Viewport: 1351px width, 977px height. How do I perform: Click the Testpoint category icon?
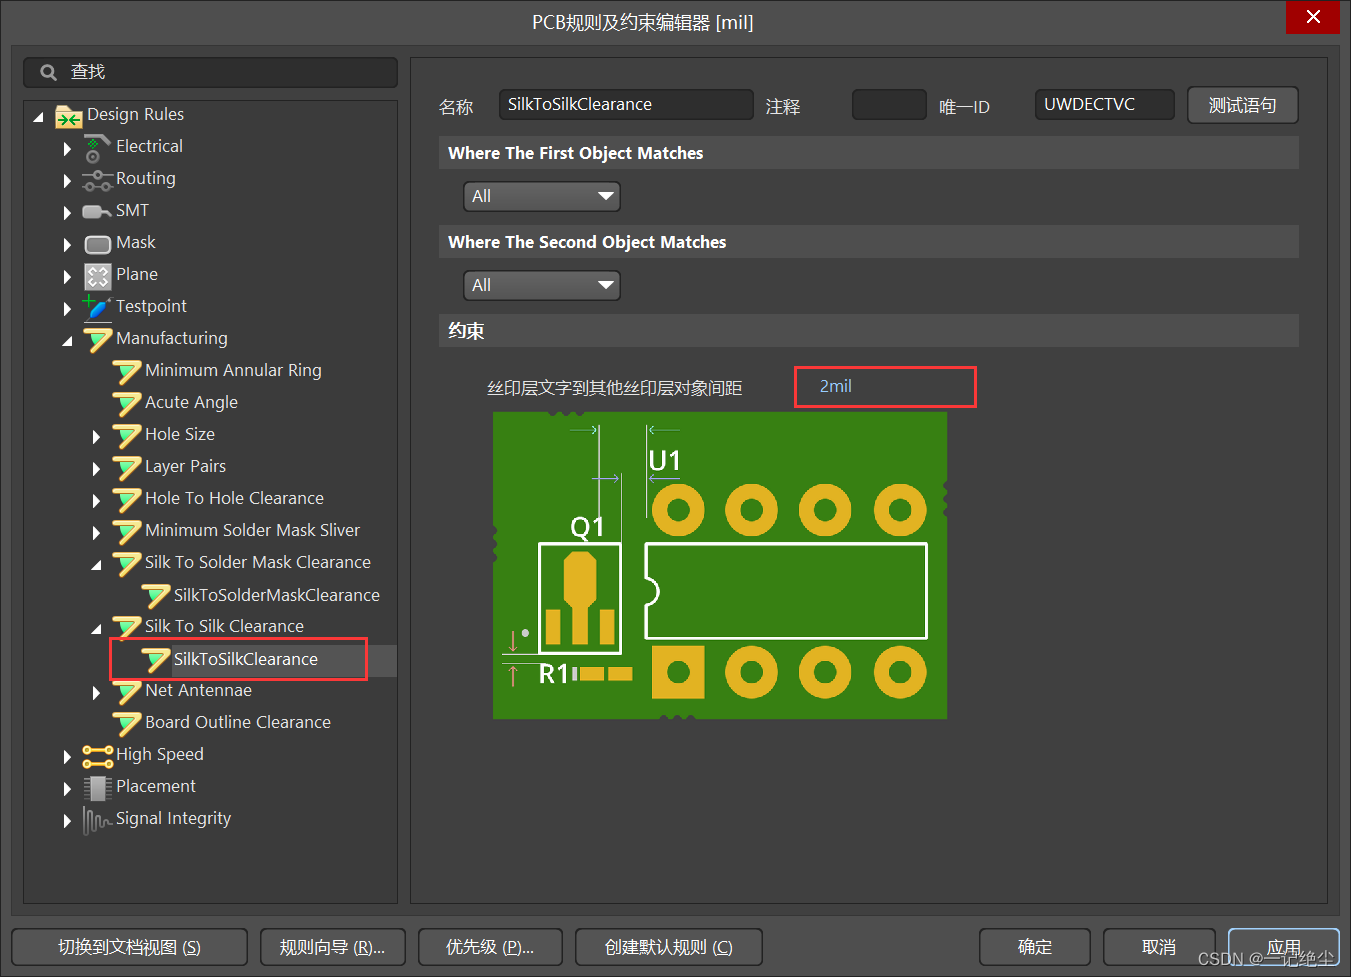coord(97,307)
